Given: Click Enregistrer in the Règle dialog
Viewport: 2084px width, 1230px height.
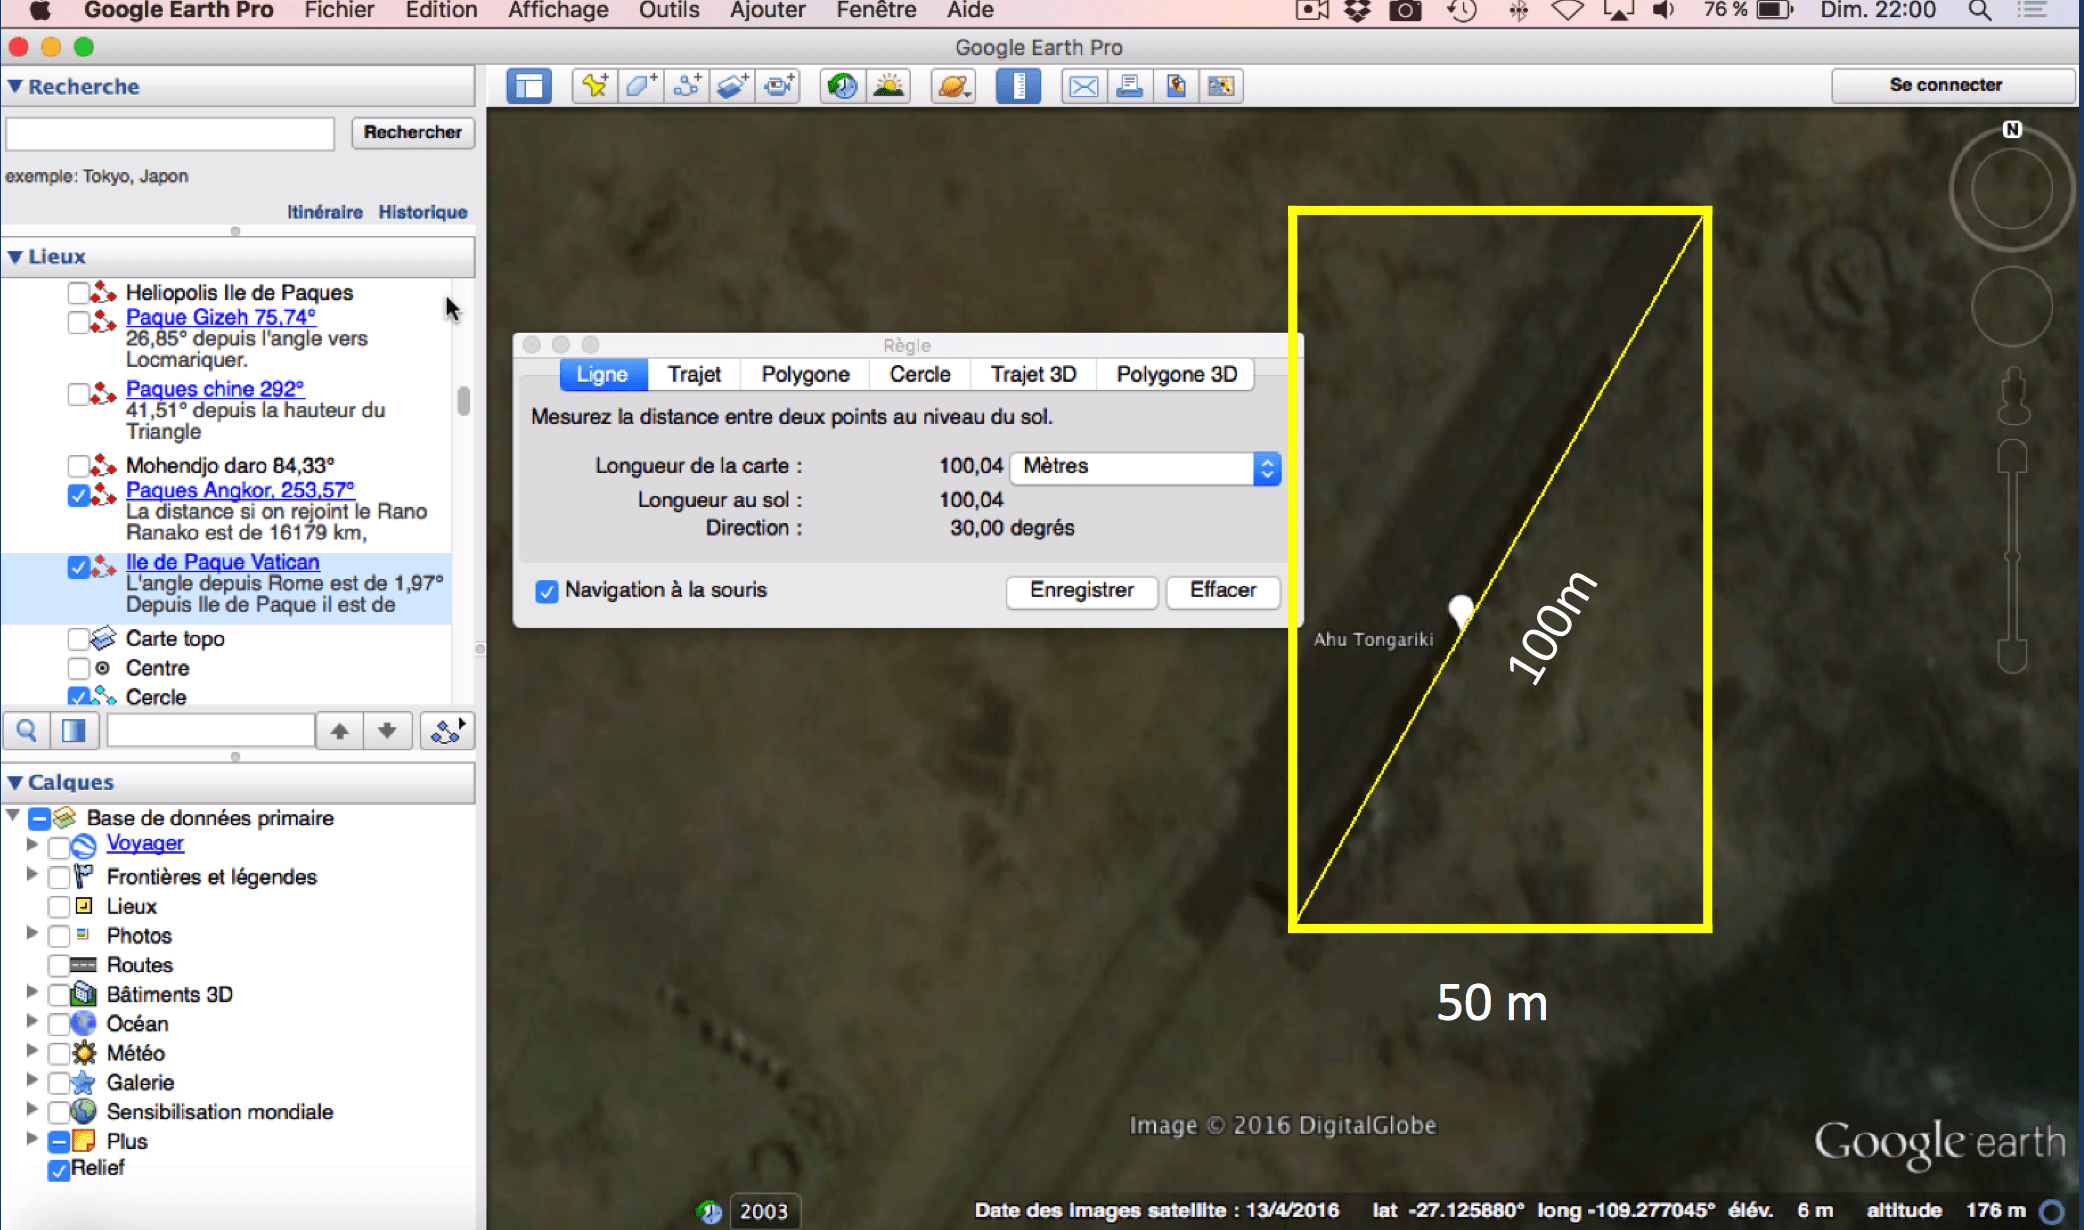Looking at the screenshot, I should pyautogui.click(x=1082, y=591).
